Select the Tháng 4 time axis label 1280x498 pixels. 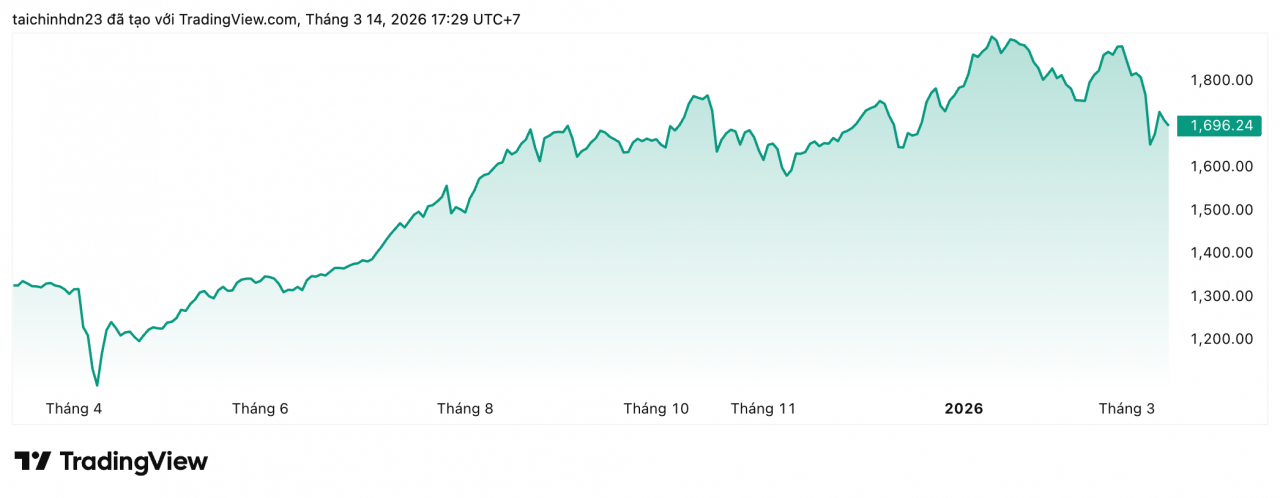tap(74, 409)
